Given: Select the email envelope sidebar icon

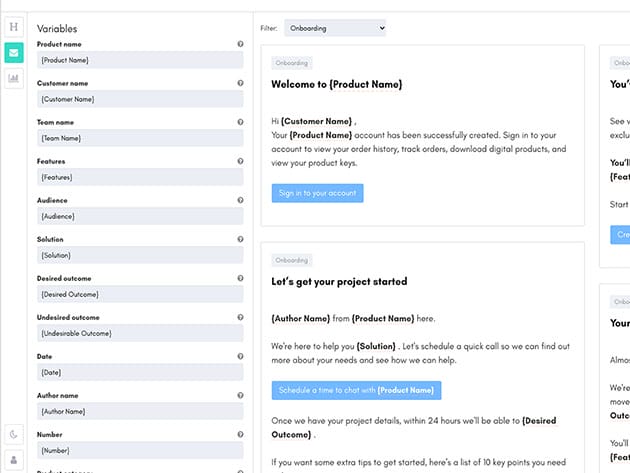Looking at the screenshot, I should [x=14, y=52].
